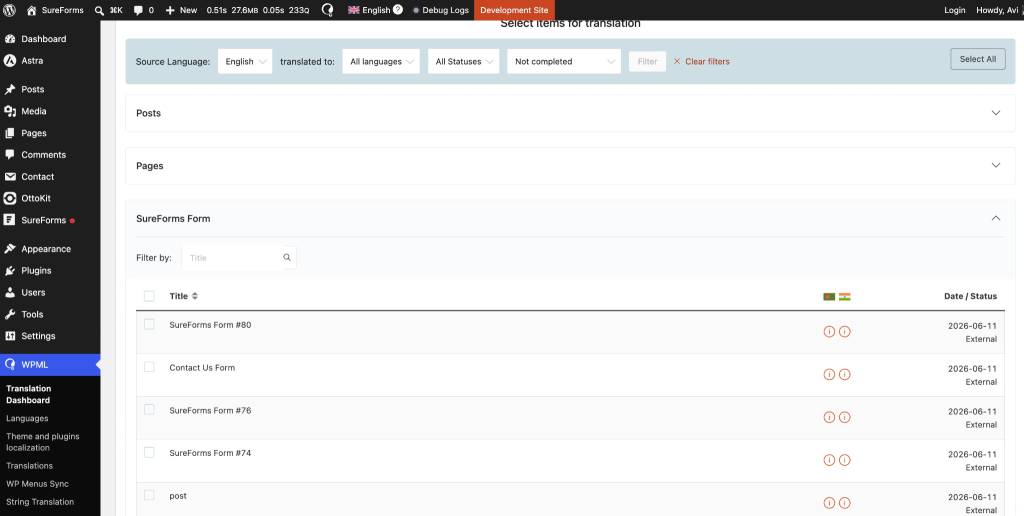Viewport: 1024px width, 516px height.
Task: Click the Media icon in sidebar
Action: [x=10, y=111]
